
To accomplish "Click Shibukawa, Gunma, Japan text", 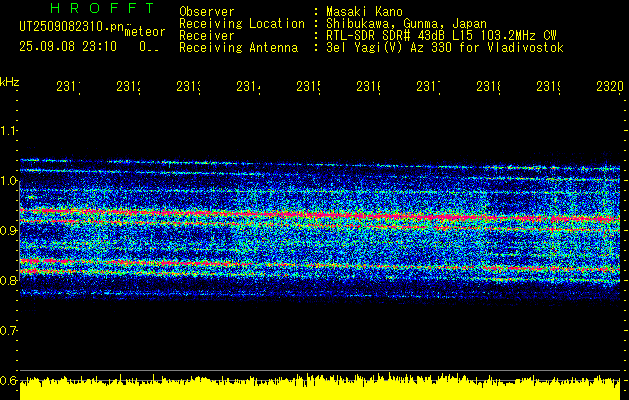I will pos(406,24).
